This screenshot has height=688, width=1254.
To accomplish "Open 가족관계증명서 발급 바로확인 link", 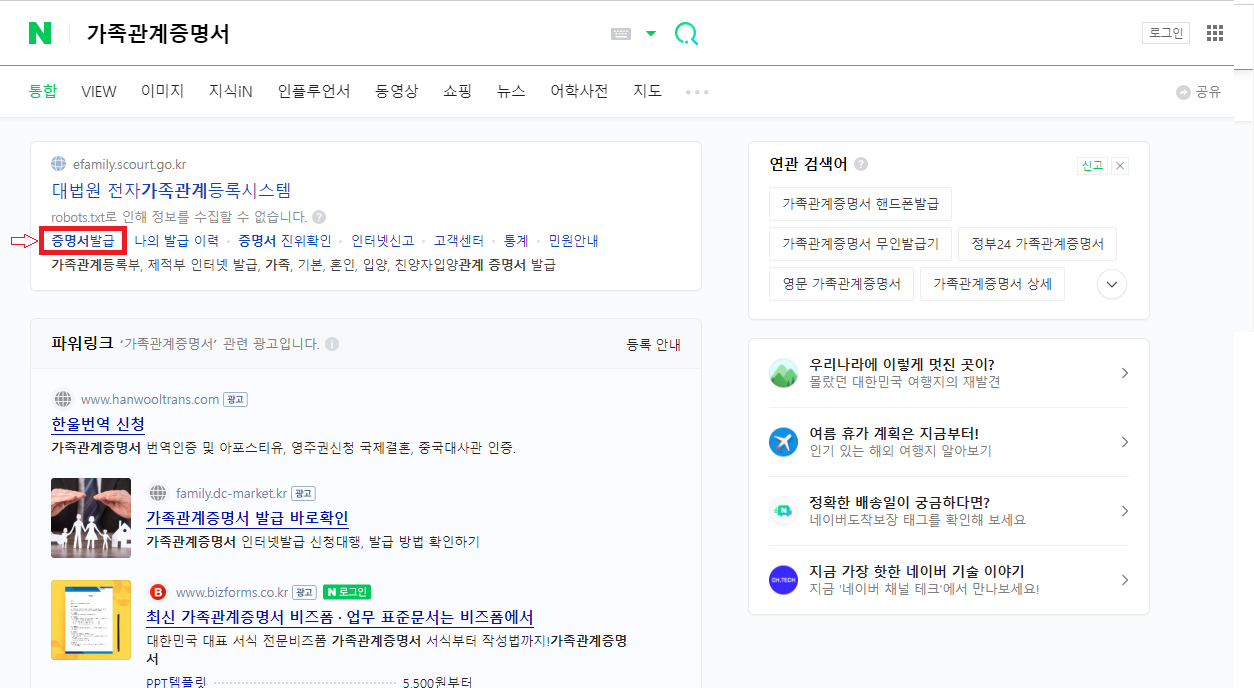I will 247,518.
